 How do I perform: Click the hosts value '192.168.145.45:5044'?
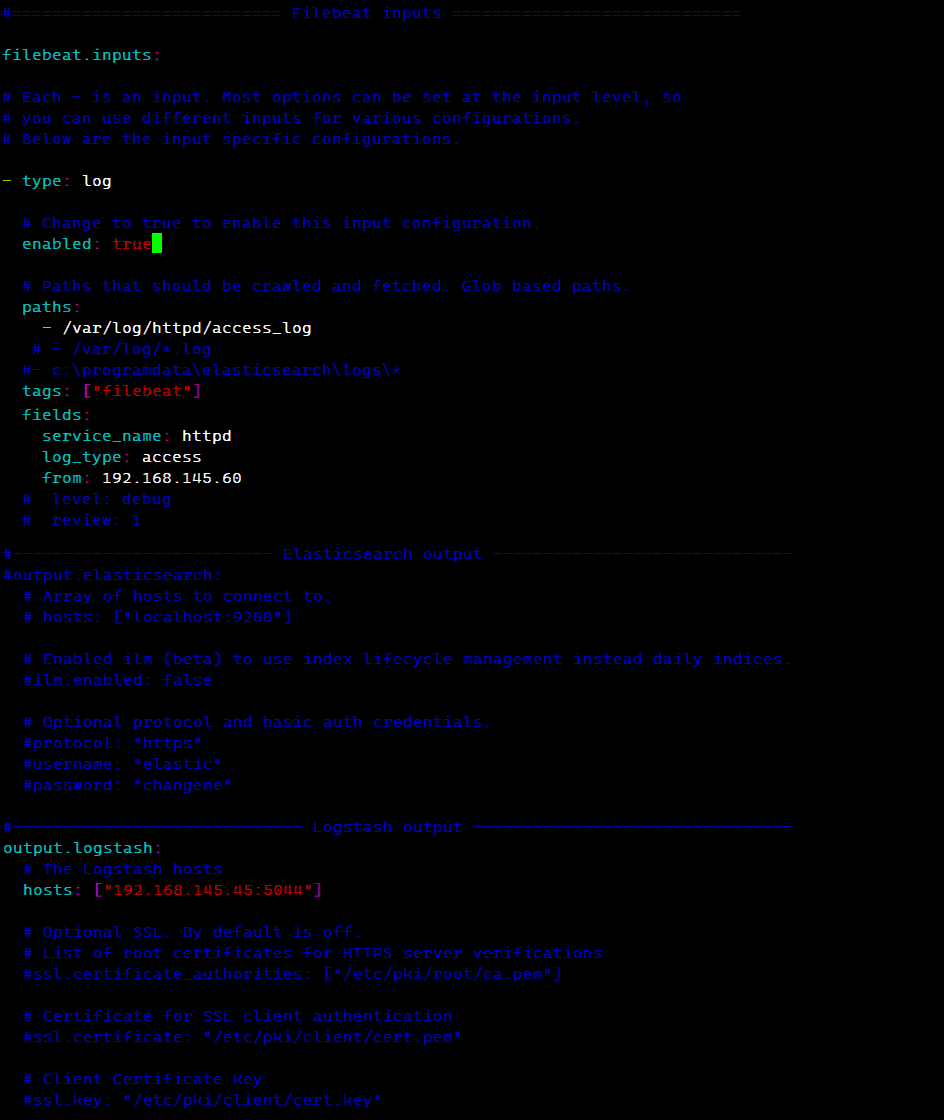click(208, 890)
